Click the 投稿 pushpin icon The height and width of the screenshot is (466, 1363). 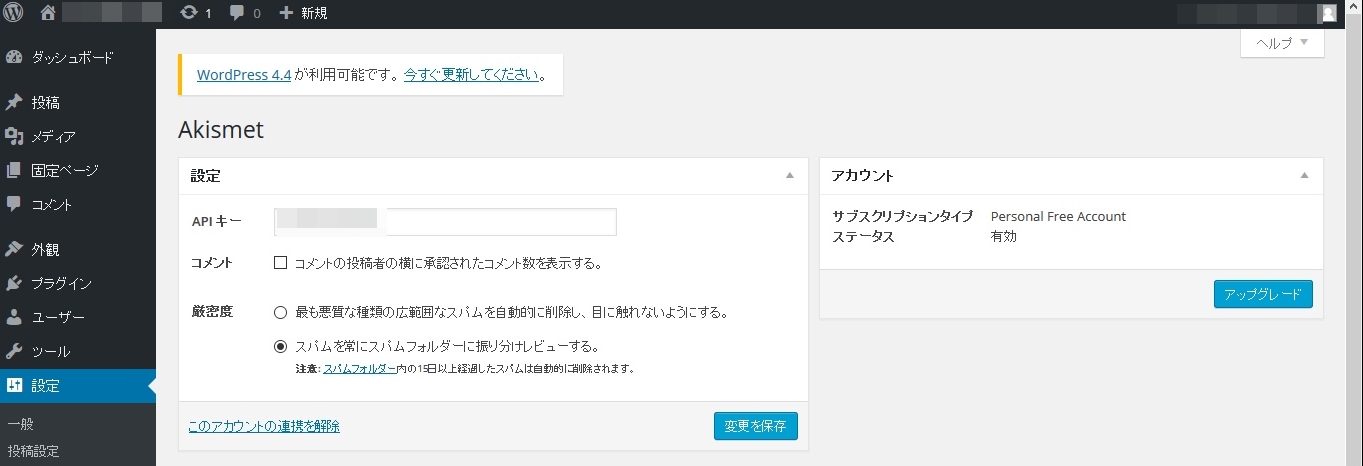tap(14, 102)
